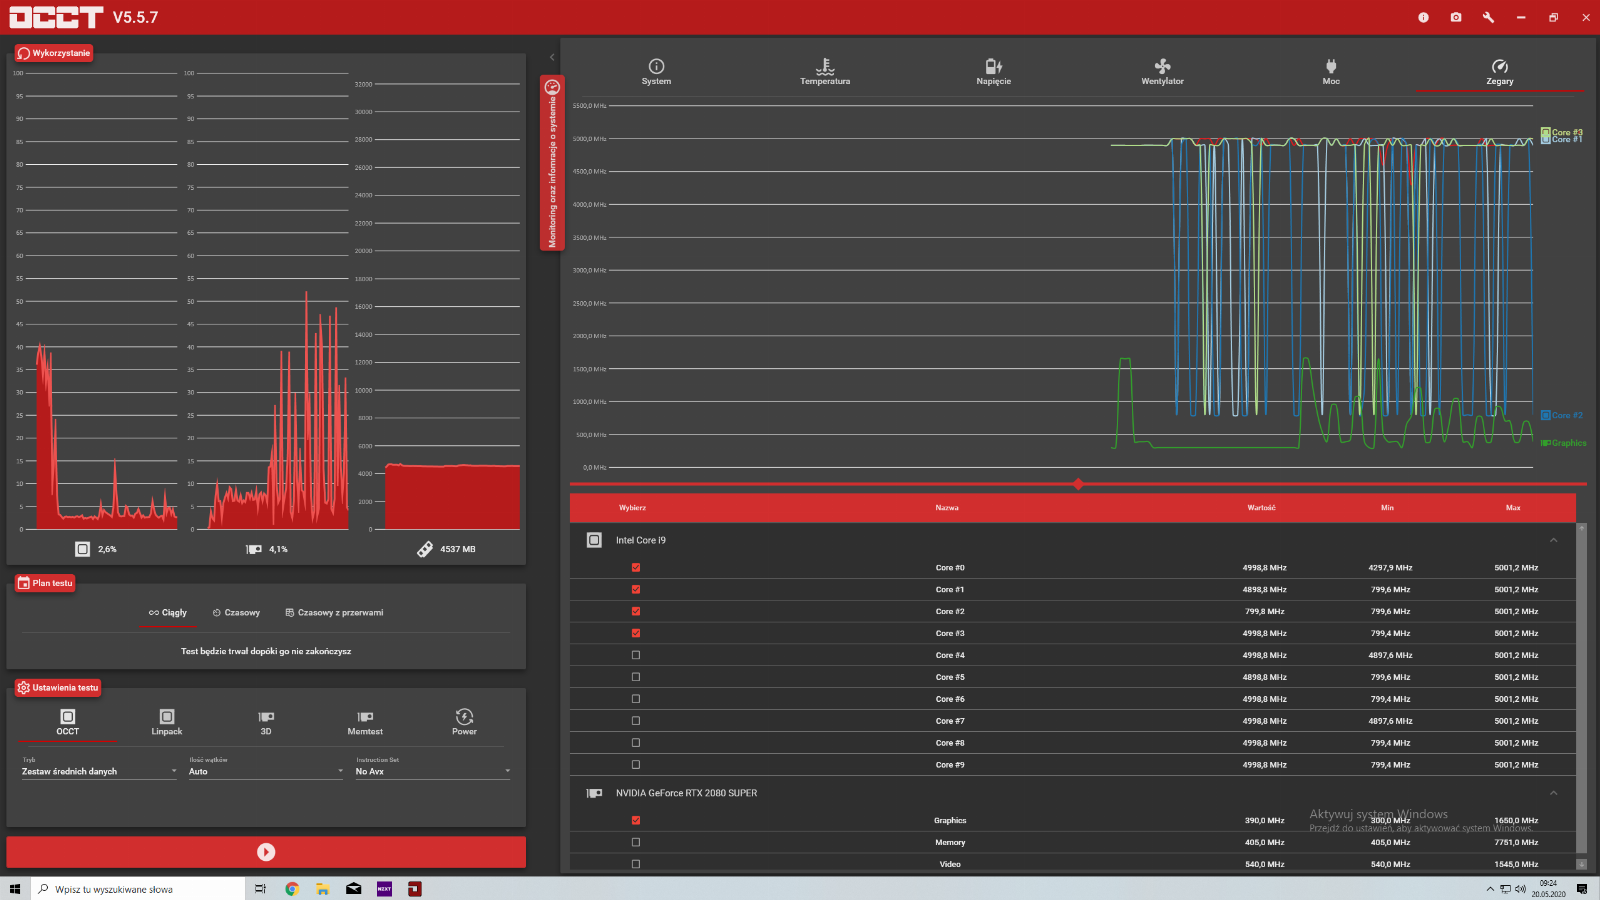This screenshot has height=900, width=1600.
Task: Select the Linpack test type
Action: point(167,722)
